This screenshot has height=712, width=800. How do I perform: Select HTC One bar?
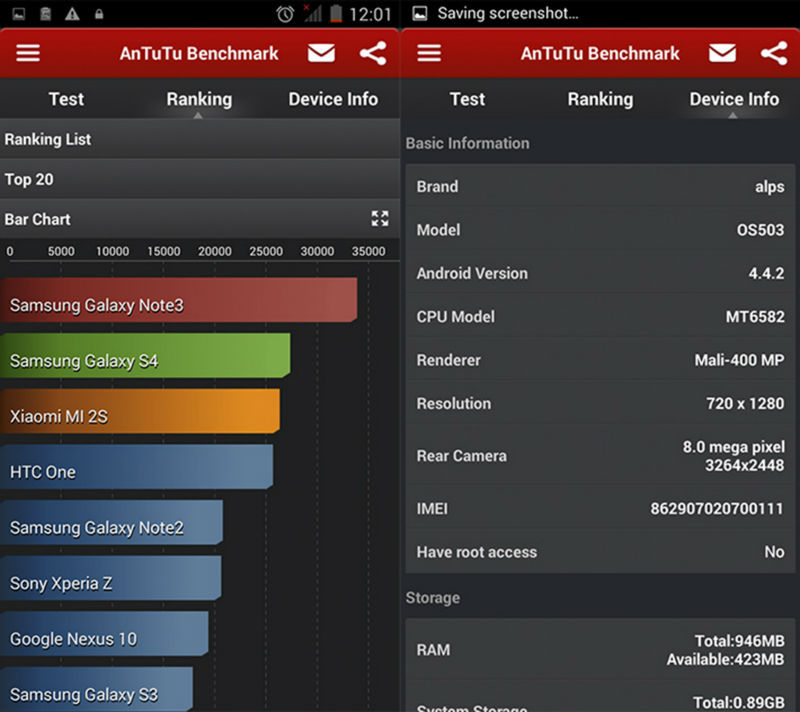tap(137, 467)
